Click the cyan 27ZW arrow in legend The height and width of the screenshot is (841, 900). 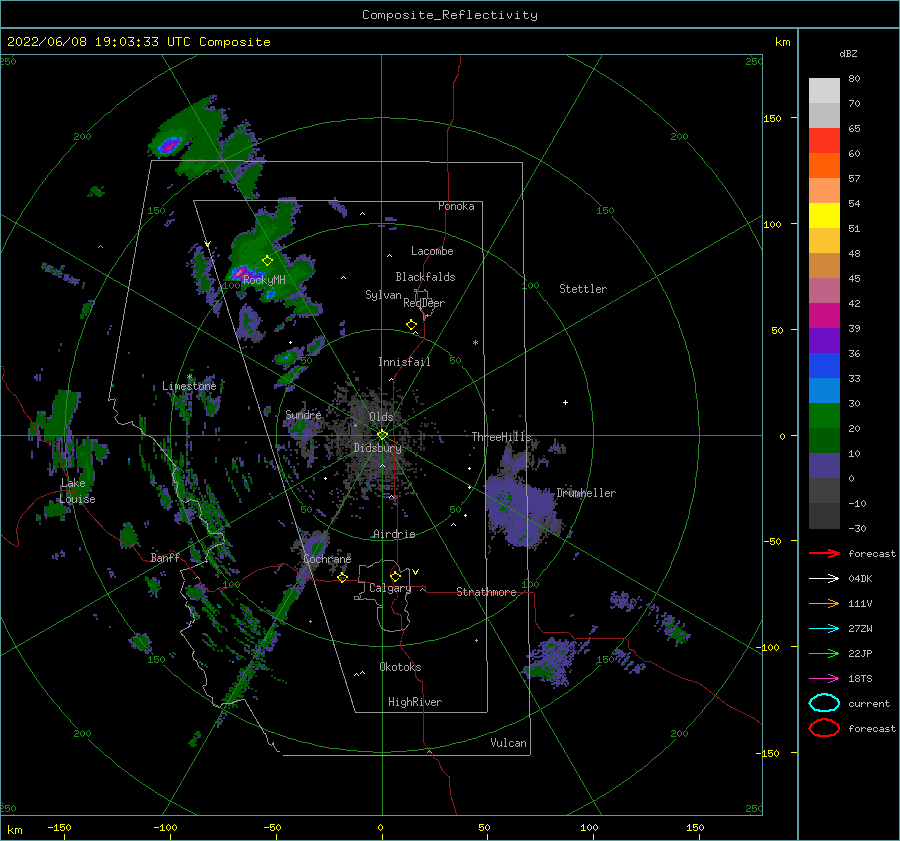pyautogui.click(x=824, y=629)
